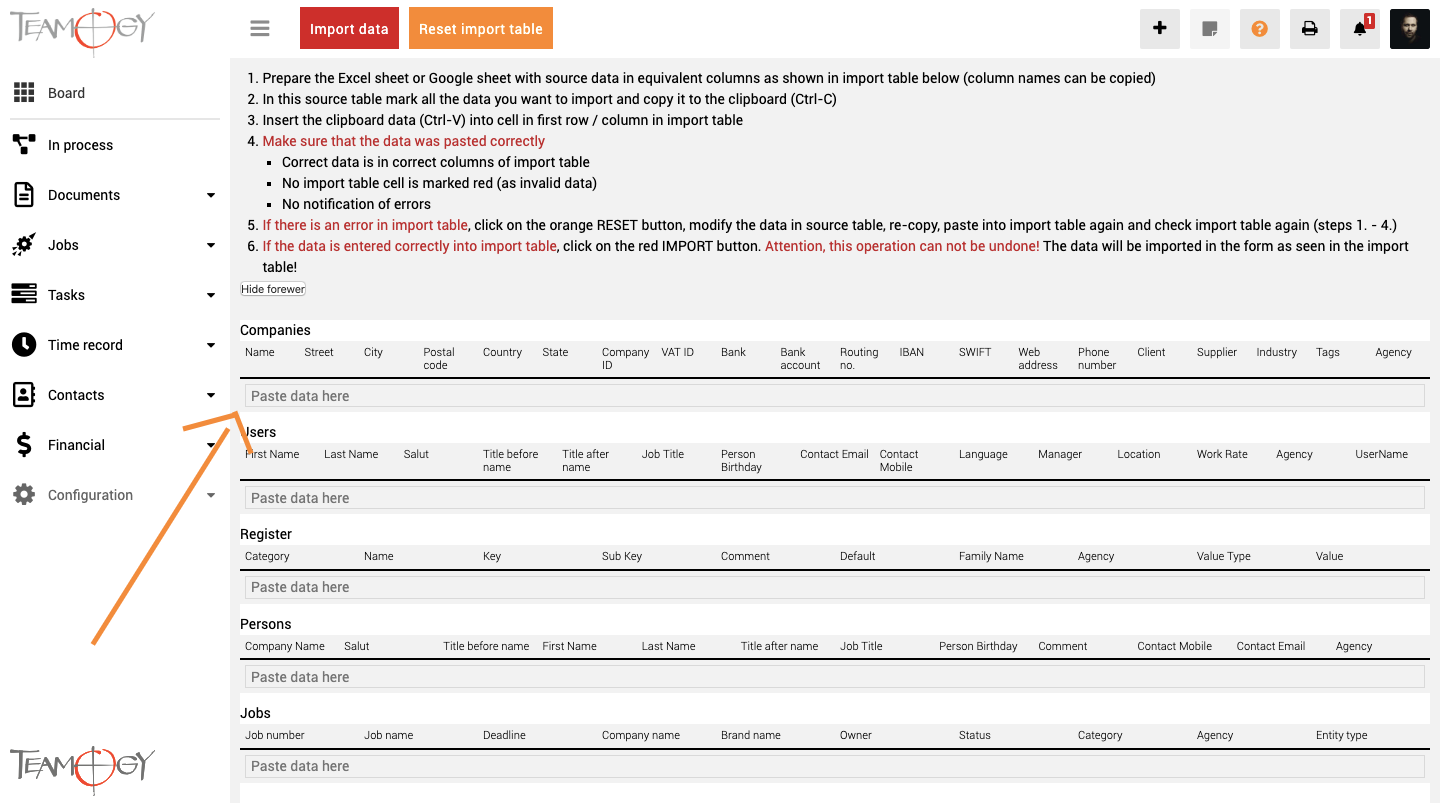This screenshot has height=803, width=1440.
Task: Select Documents in the sidebar
Action: (x=84, y=195)
